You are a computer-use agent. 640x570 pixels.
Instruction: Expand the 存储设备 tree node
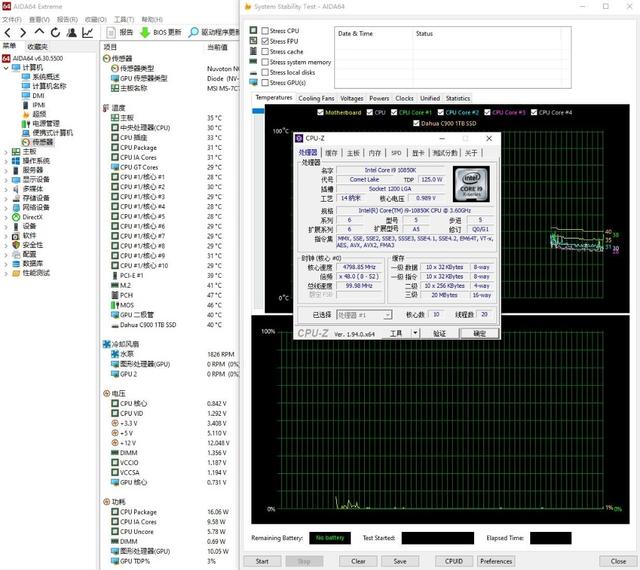pos(6,198)
